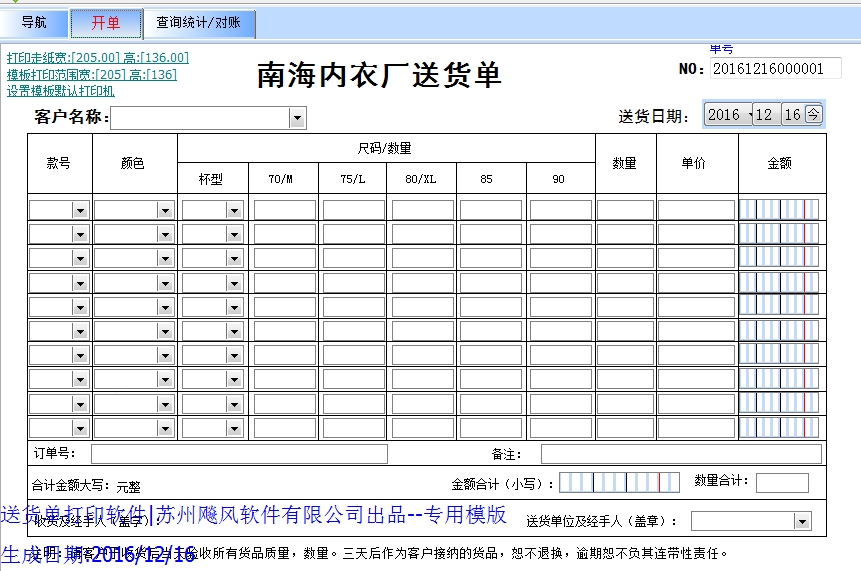Click the 打印走纸宽 paper size link
Viewport: 861px width, 571px height.
click(98, 58)
